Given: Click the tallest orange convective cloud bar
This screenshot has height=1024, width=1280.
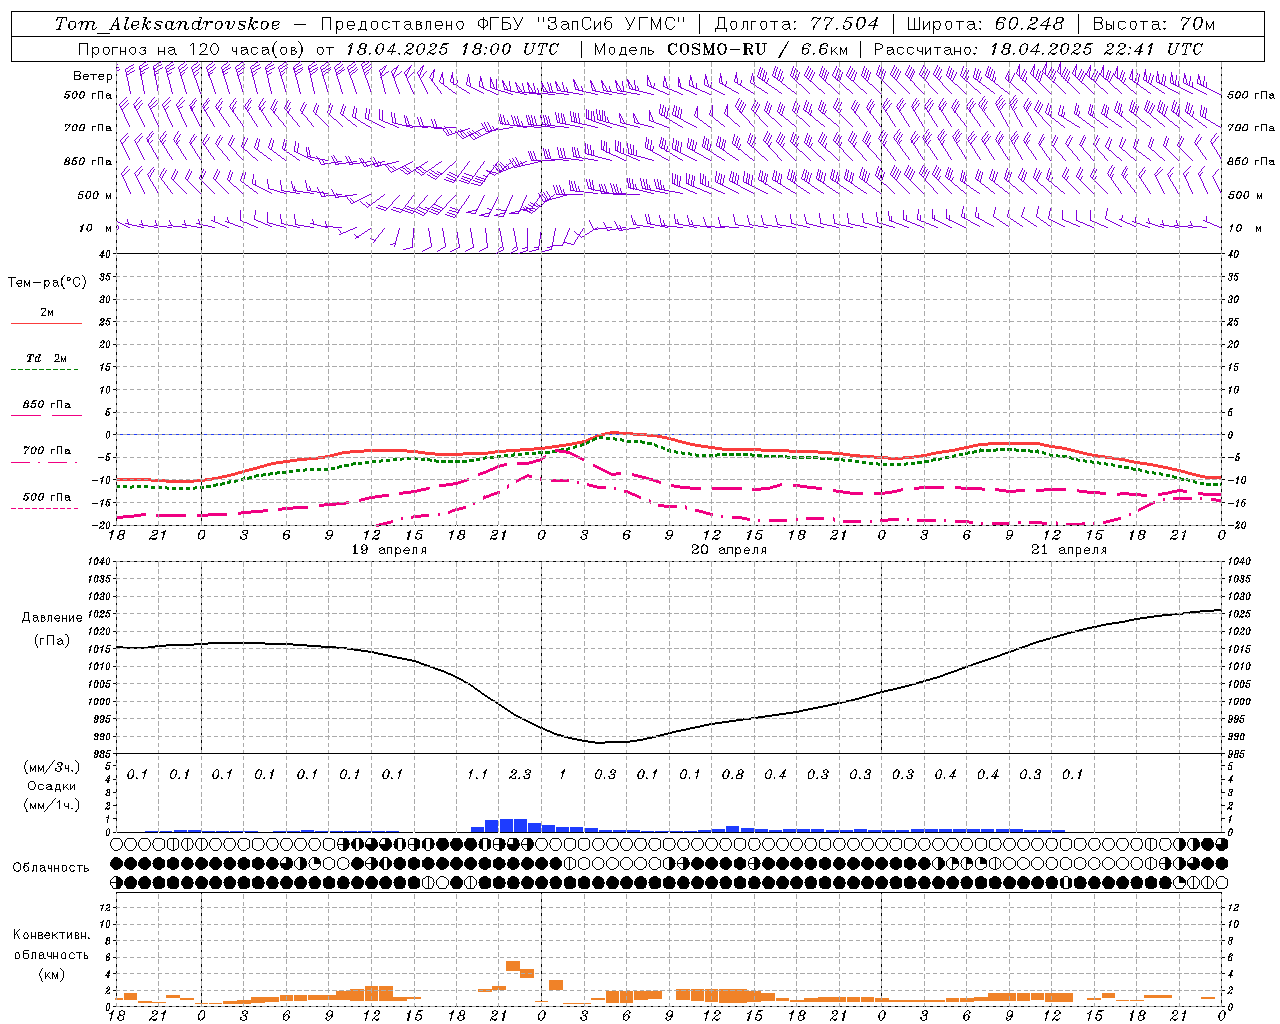Looking at the screenshot, I should pos(513,966).
